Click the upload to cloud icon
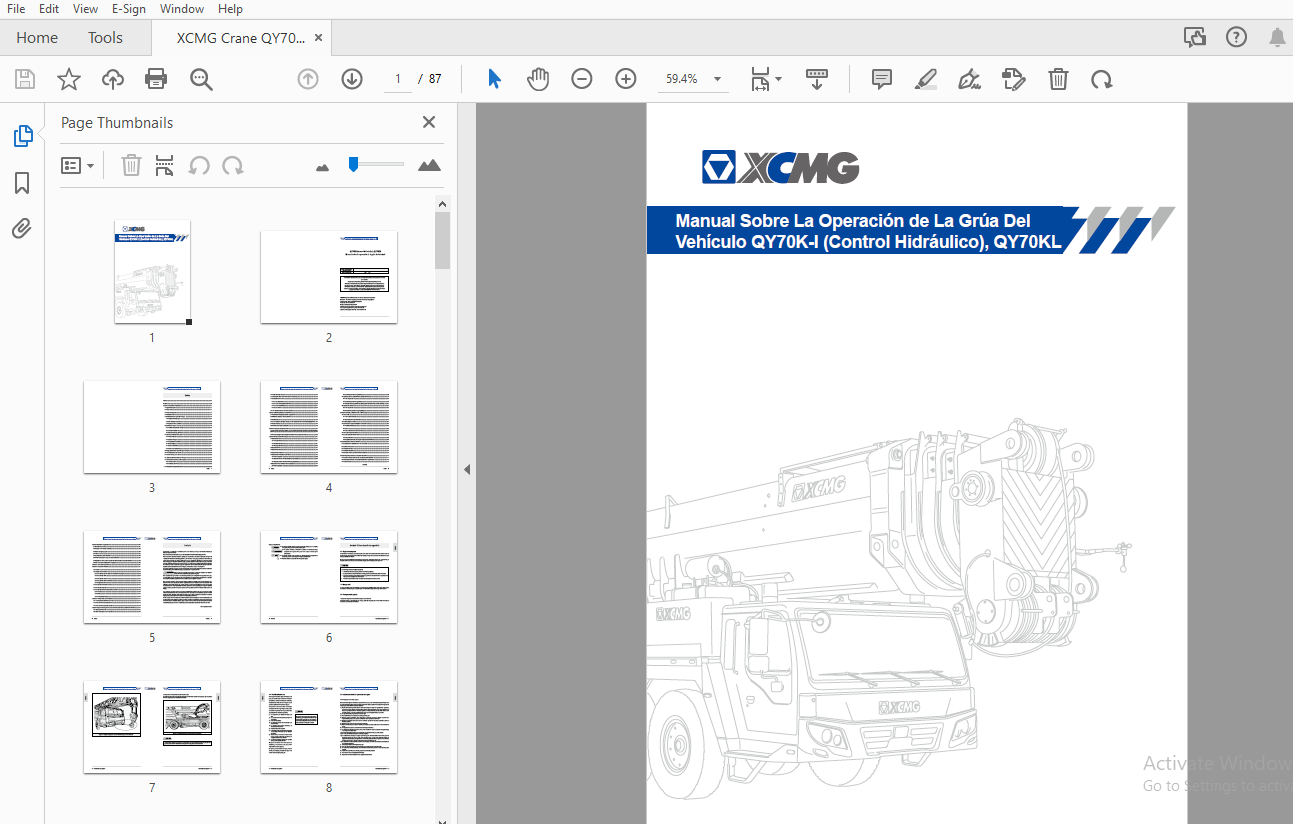 (113, 79)
